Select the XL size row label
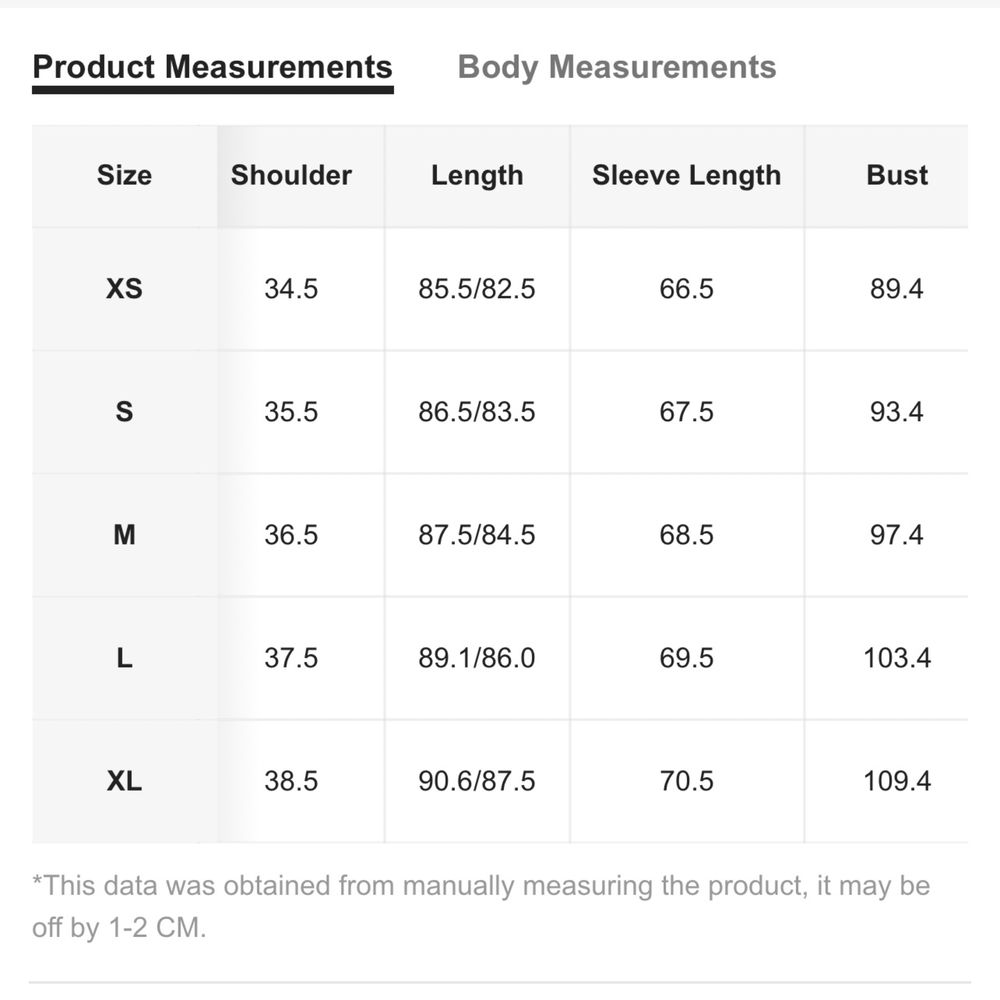 [x=124, y=781]
